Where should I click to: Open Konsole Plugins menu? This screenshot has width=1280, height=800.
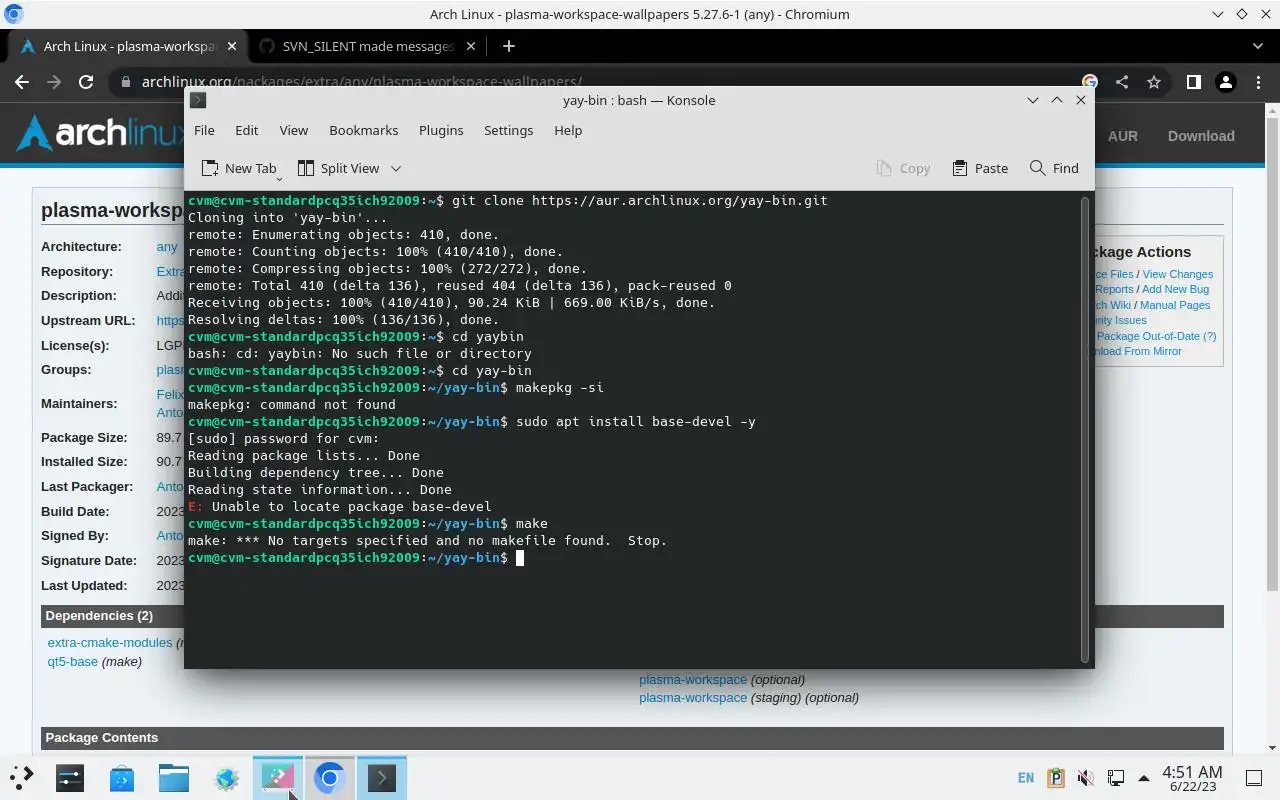[x=441, y=130]
